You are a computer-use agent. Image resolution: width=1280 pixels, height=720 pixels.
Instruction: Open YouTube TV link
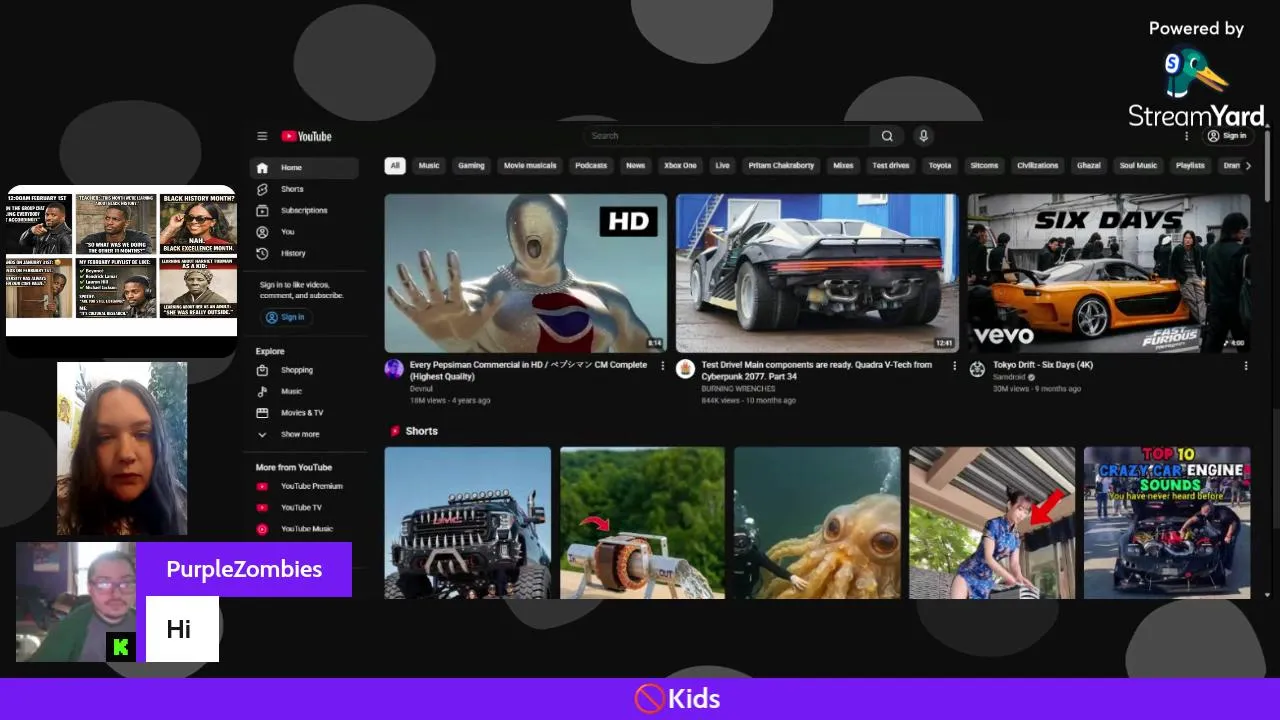[303, 508]
